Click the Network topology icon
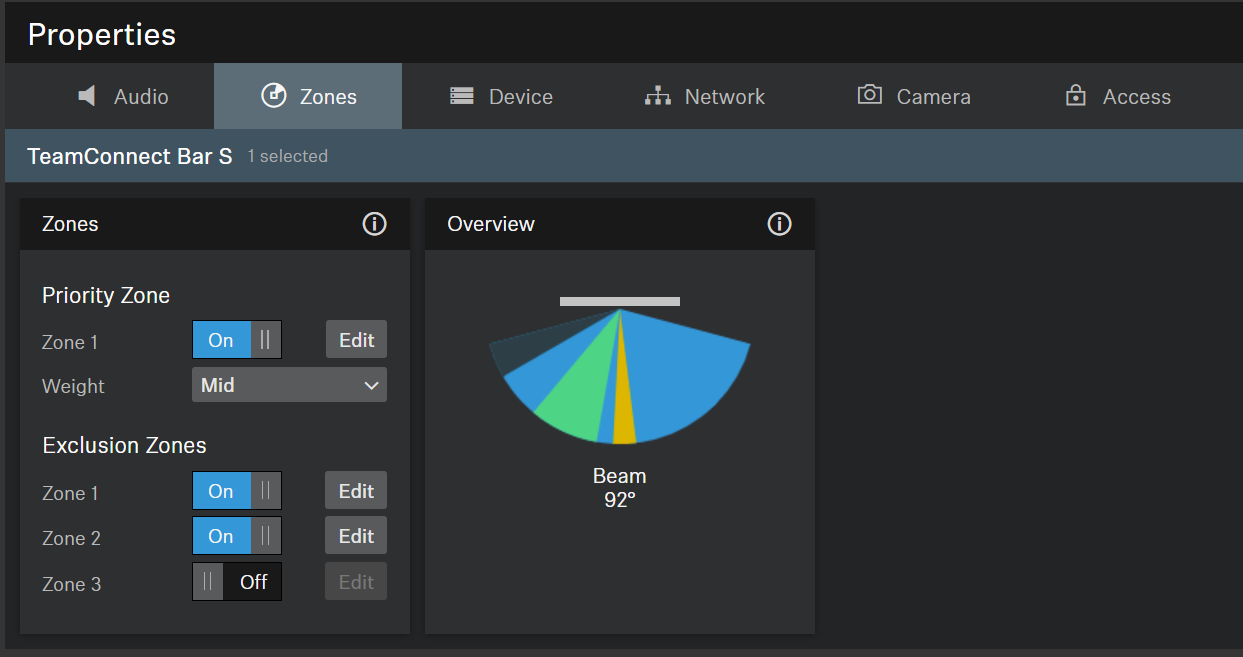1243x657 pixels. pyautogui.click(x=657, y=96)
